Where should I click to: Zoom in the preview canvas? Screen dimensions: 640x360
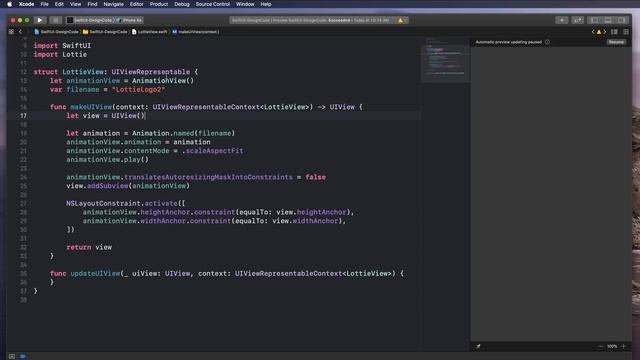(x=623, y=347)
